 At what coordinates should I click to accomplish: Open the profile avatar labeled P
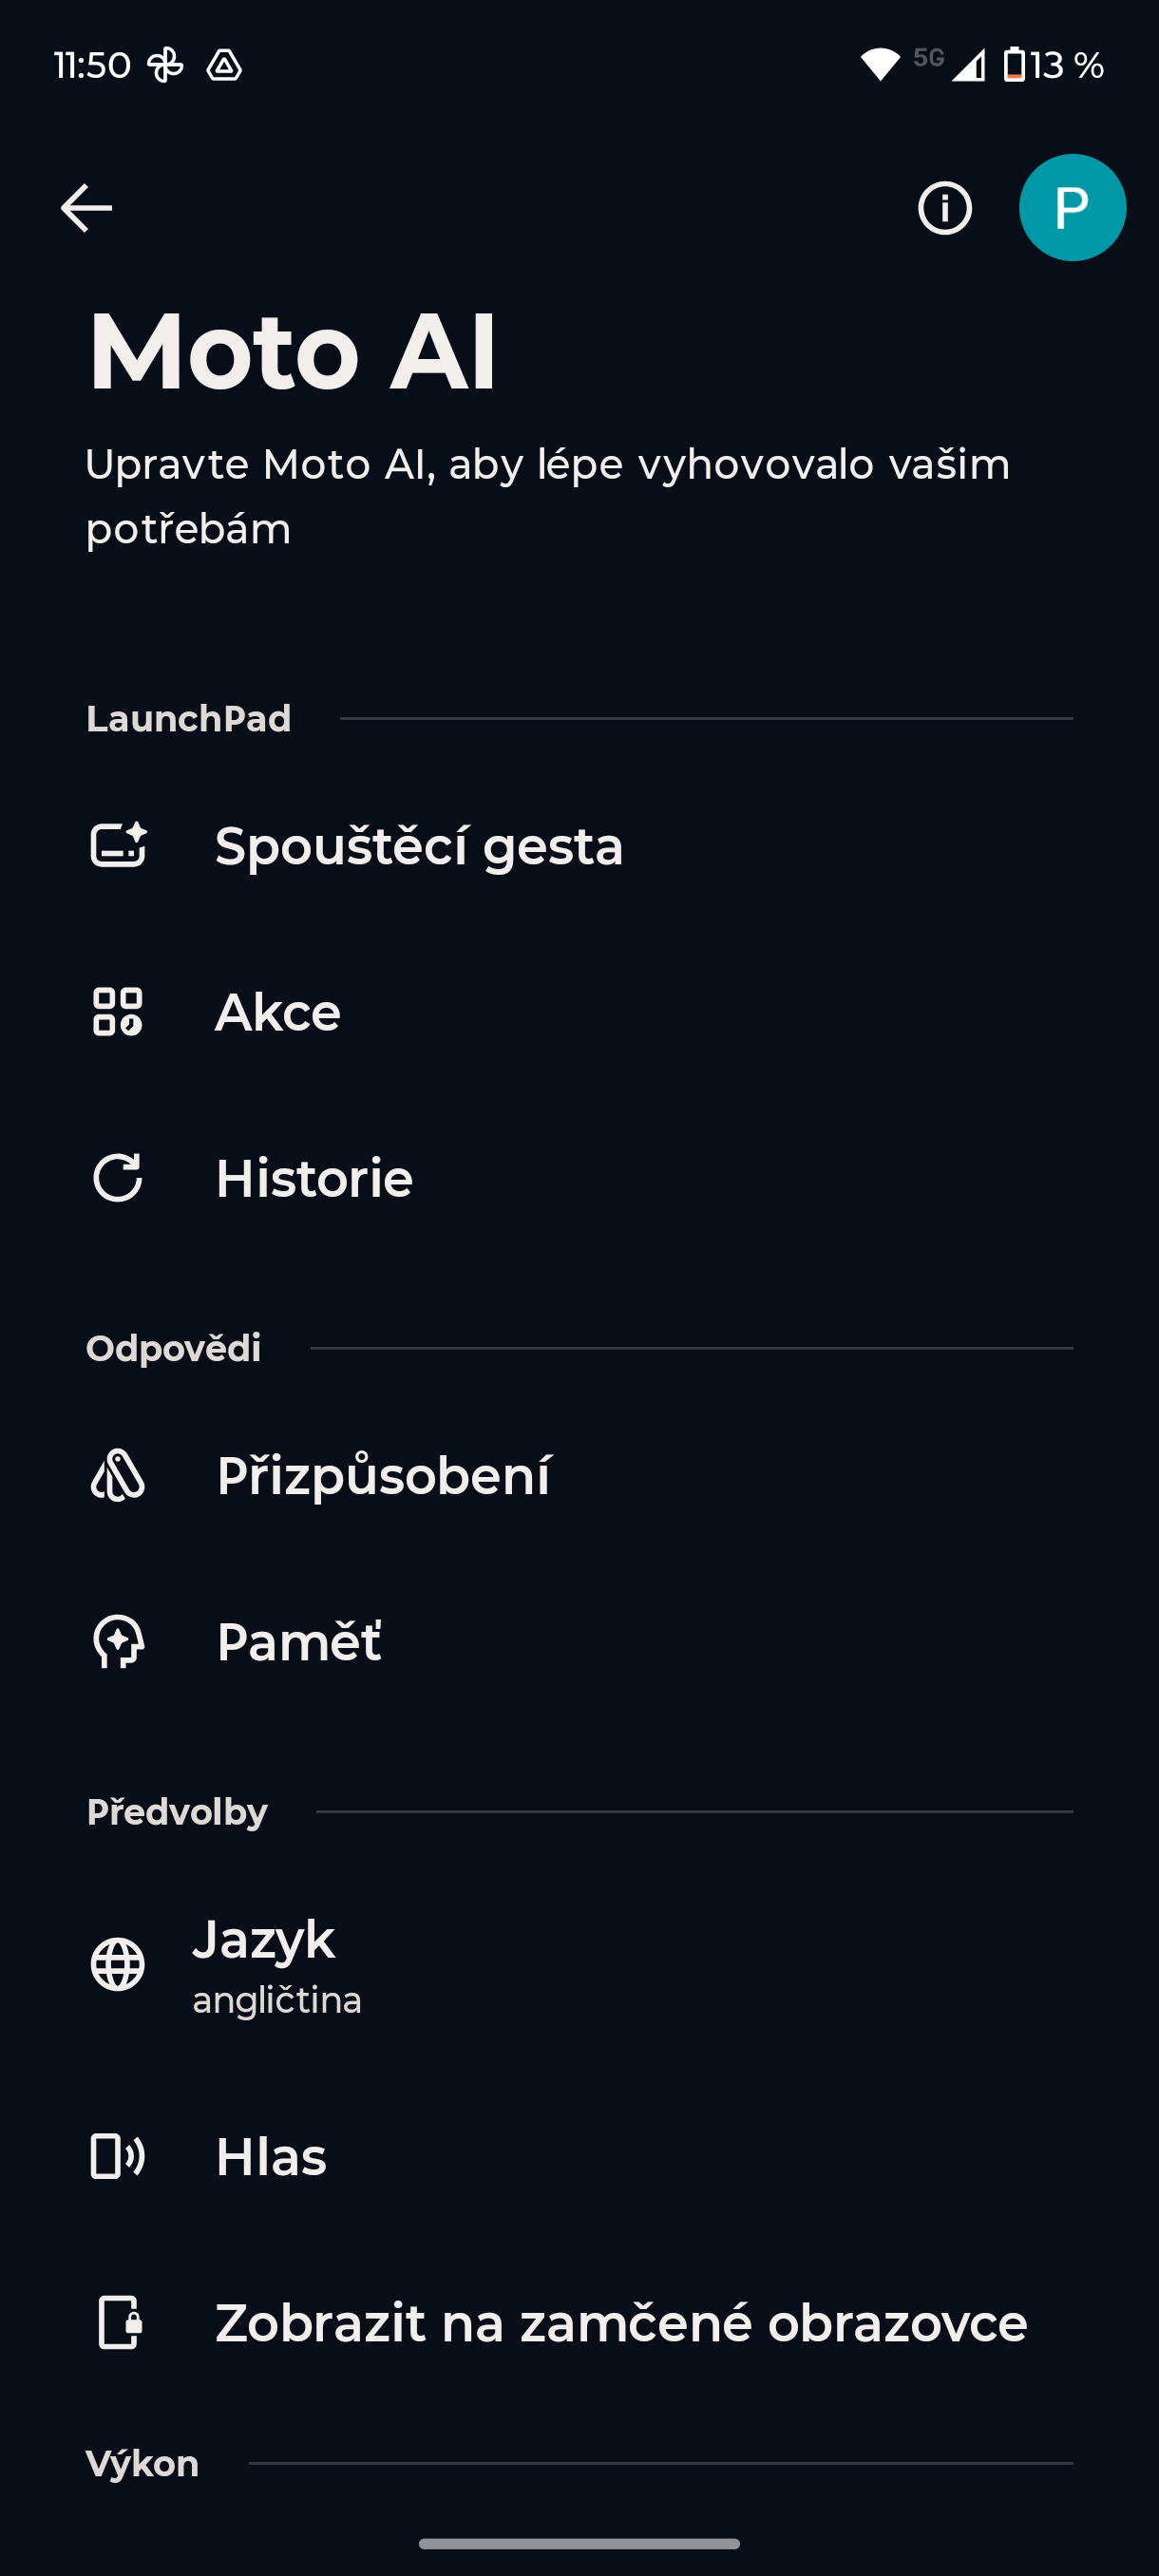tap(1072, 208)
